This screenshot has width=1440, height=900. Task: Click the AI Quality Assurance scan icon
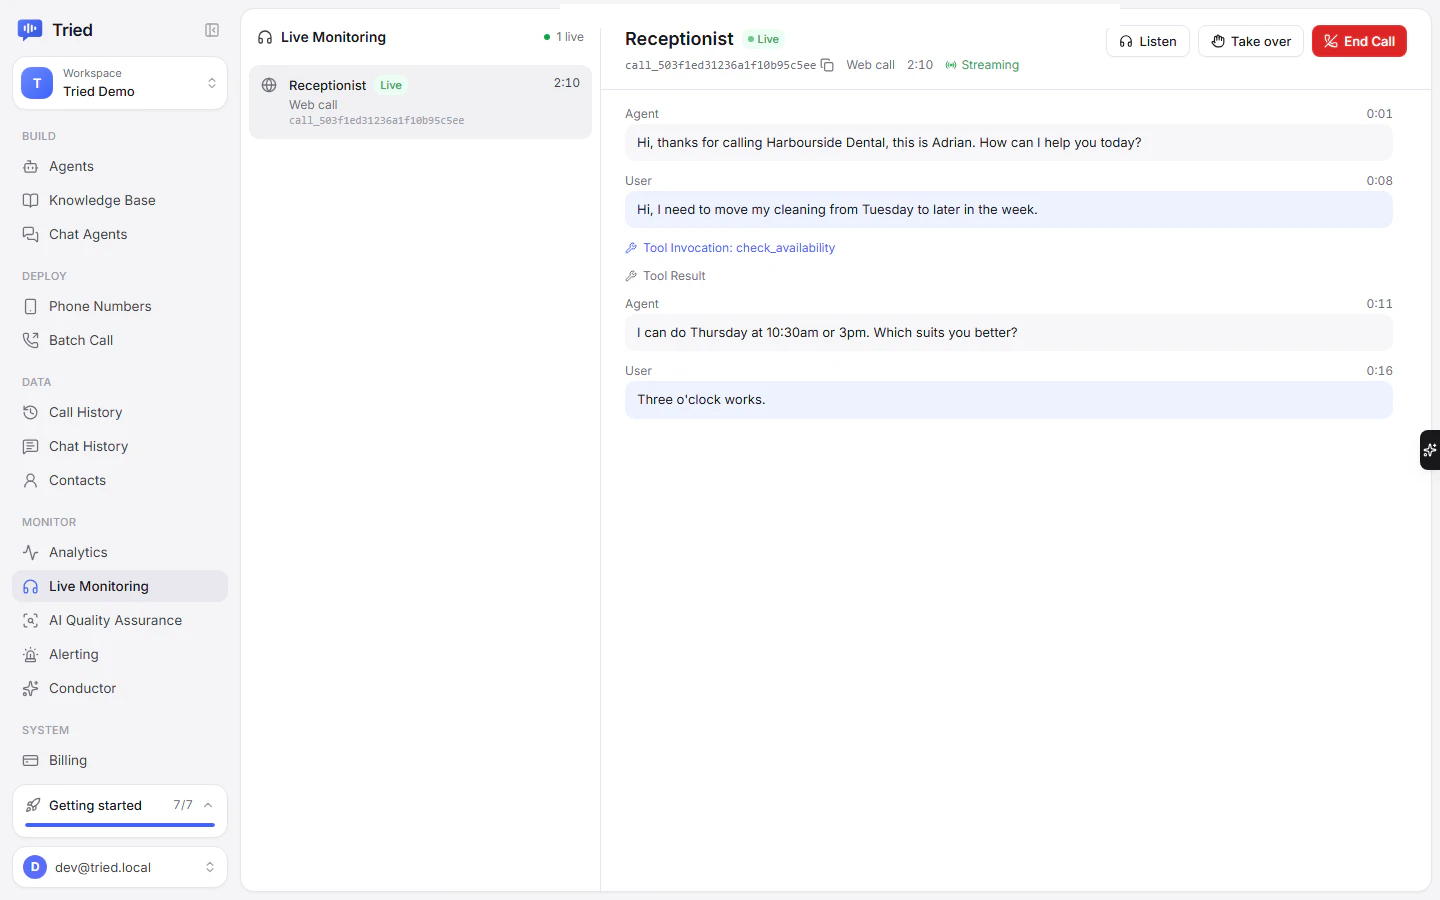[31, 620]
